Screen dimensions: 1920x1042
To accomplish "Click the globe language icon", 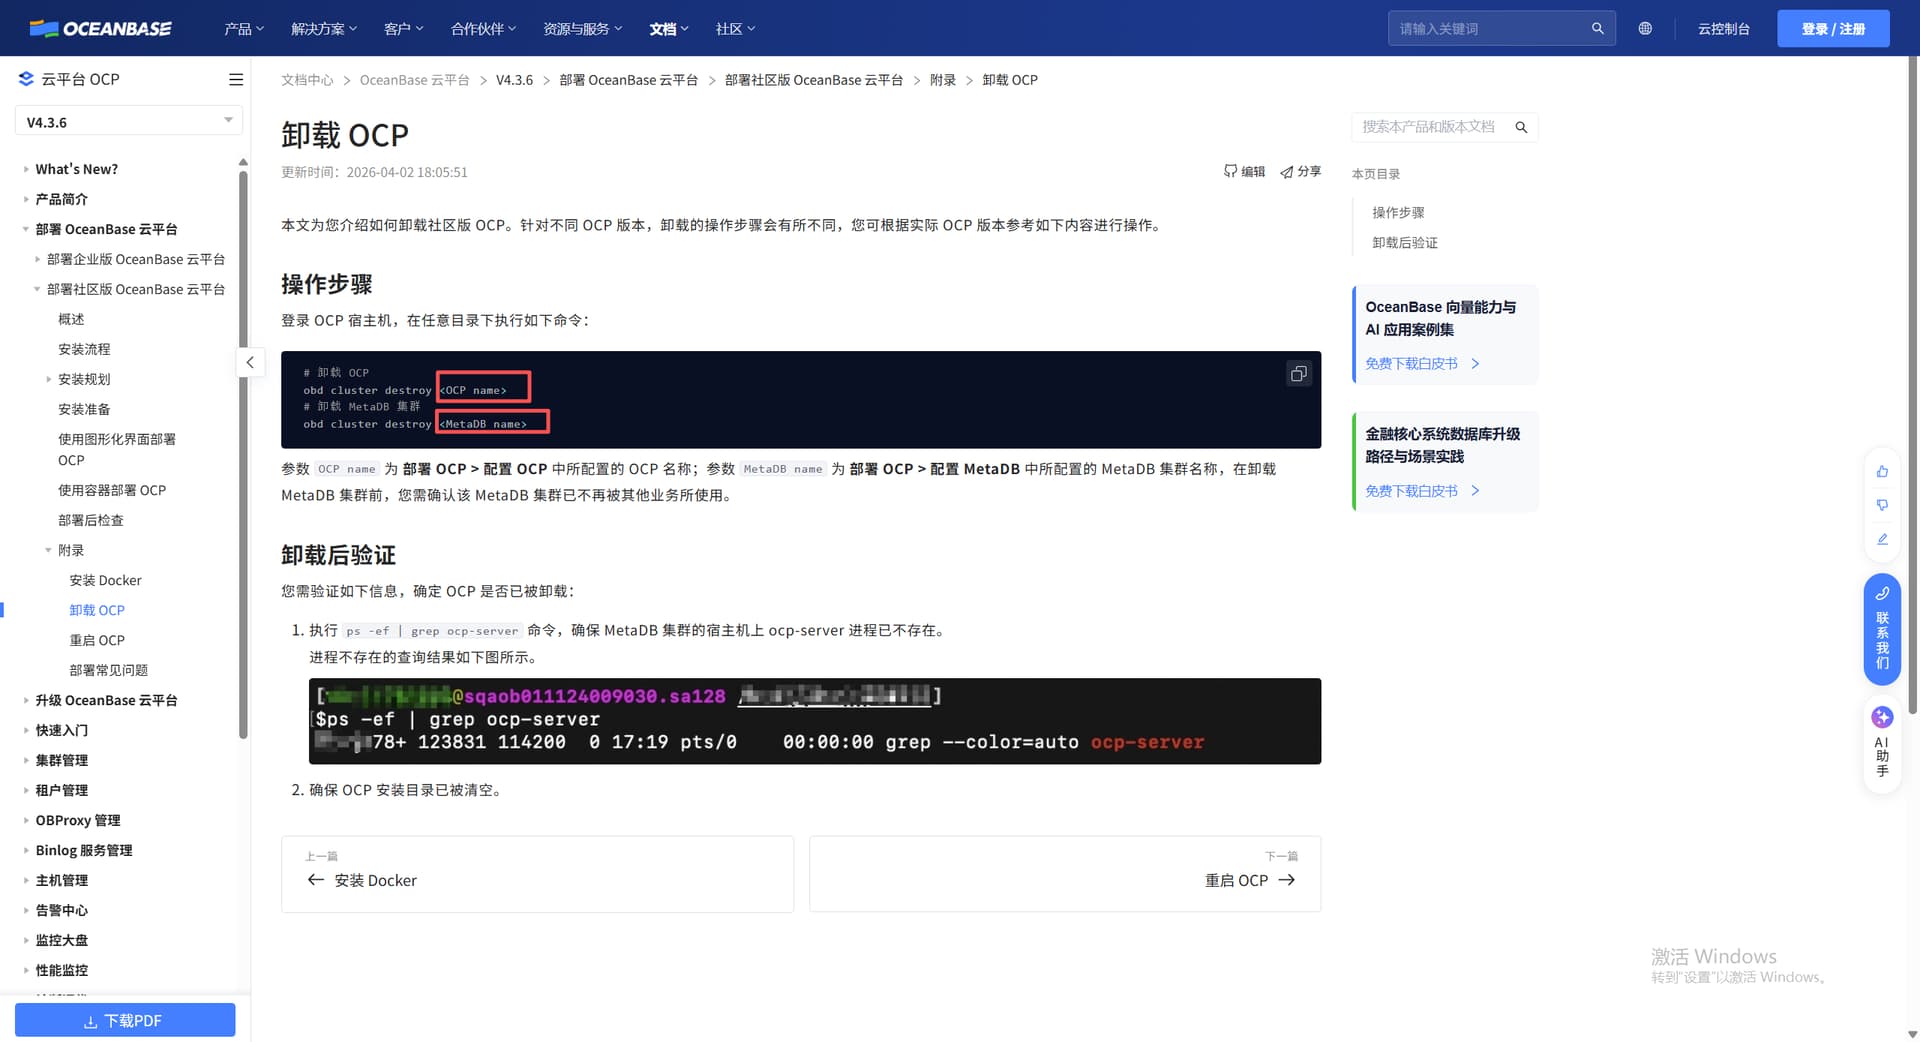I will [x=1645, y=29].
